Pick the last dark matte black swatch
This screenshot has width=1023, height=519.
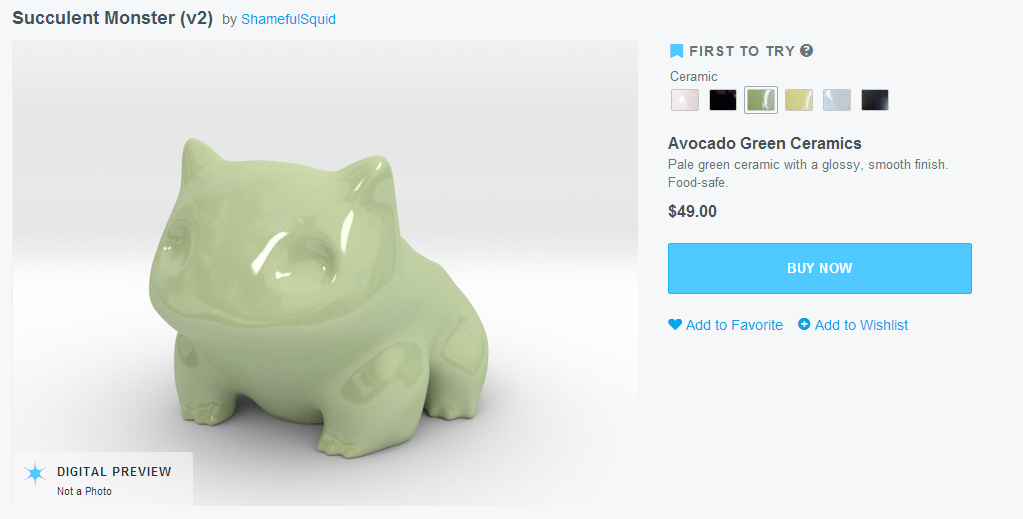coord(875,100)
